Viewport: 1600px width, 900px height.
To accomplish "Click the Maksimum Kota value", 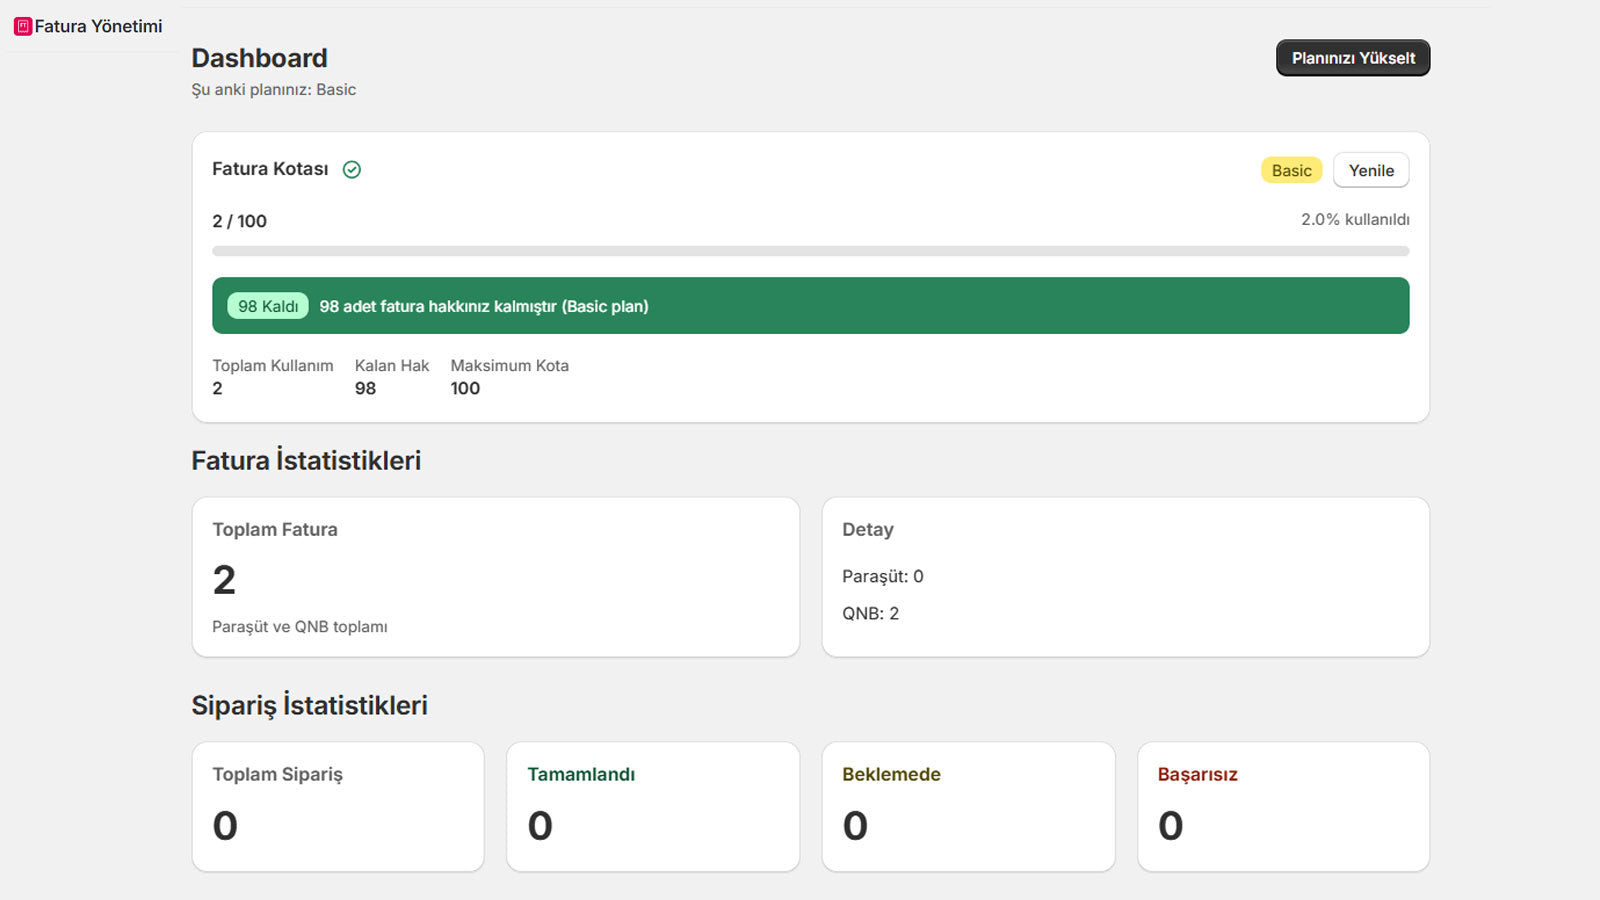I will click(465, 389).
